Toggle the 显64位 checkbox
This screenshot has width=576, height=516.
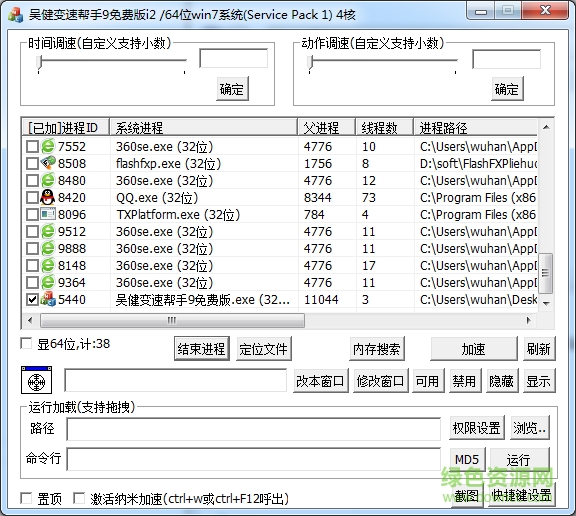click(26, 344)
